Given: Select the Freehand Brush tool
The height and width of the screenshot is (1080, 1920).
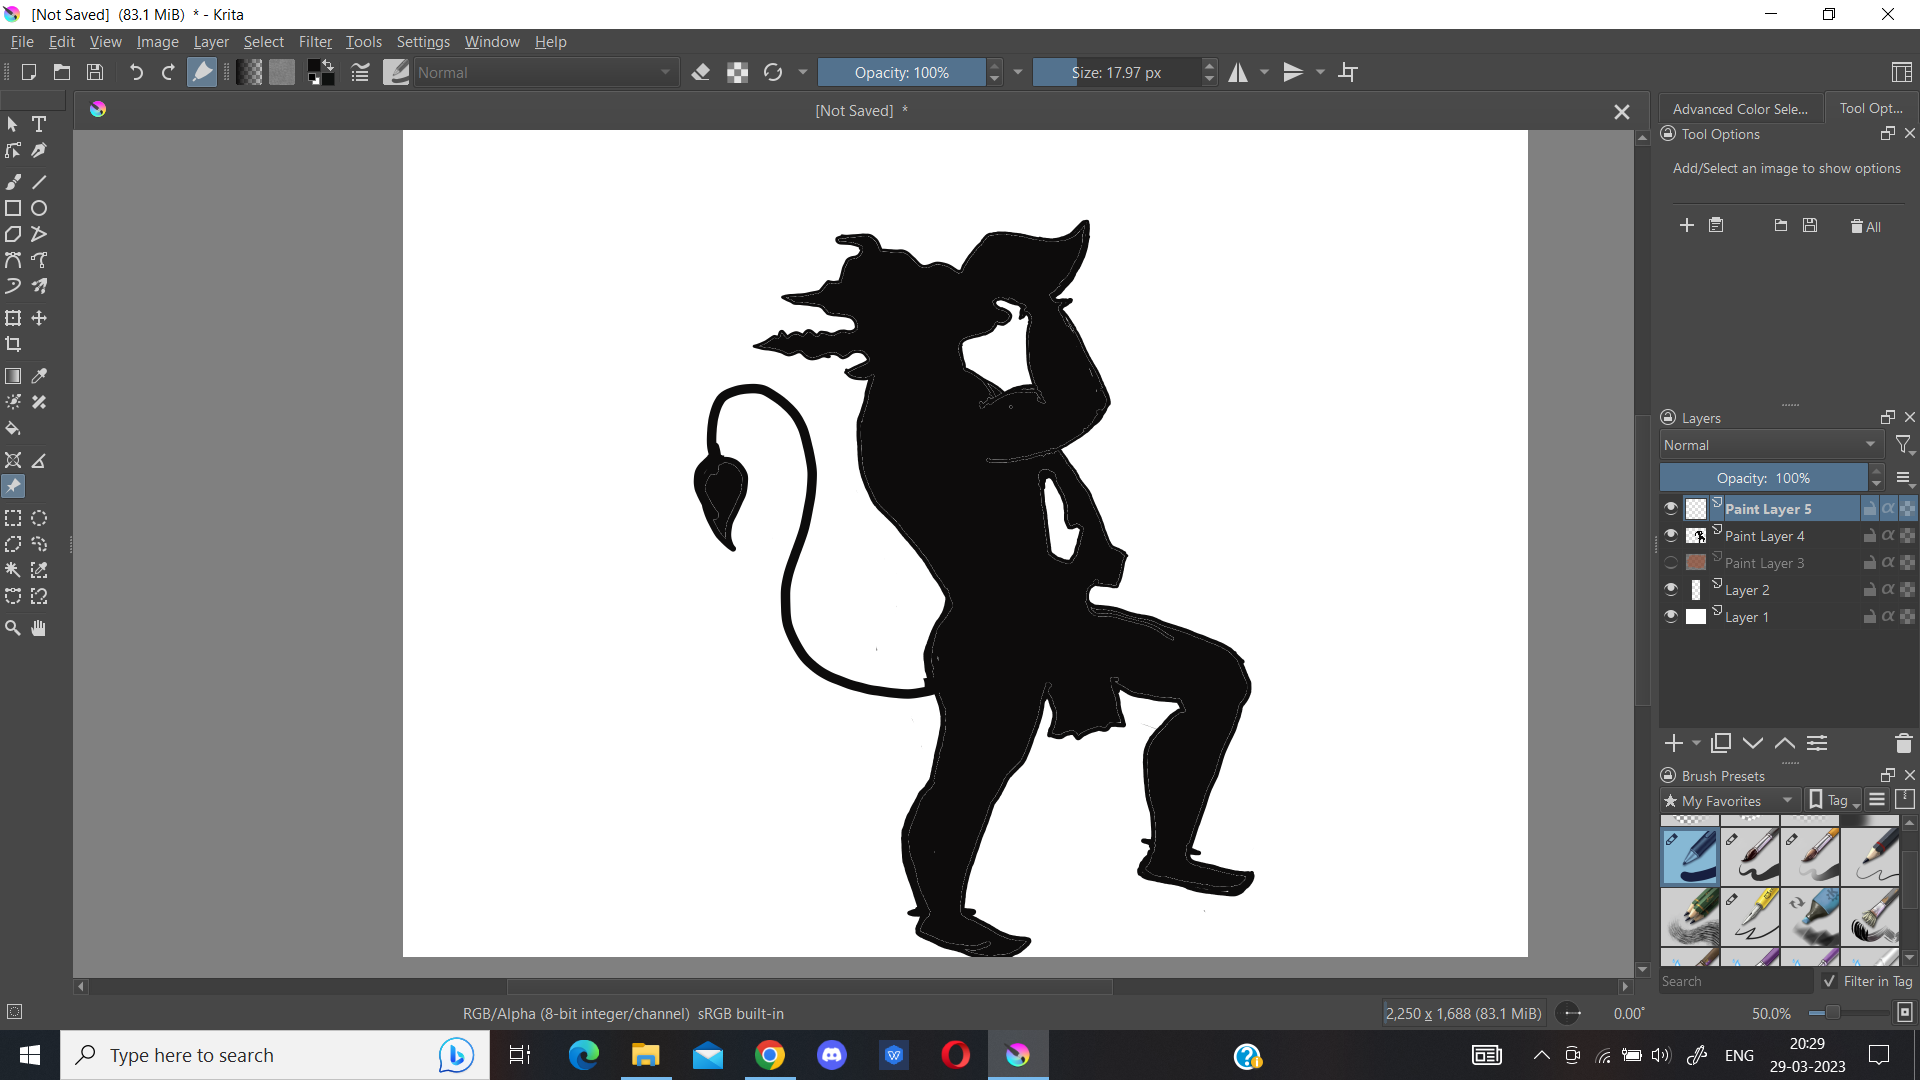Looking at the screenshot, I should (x=13, y=182).
